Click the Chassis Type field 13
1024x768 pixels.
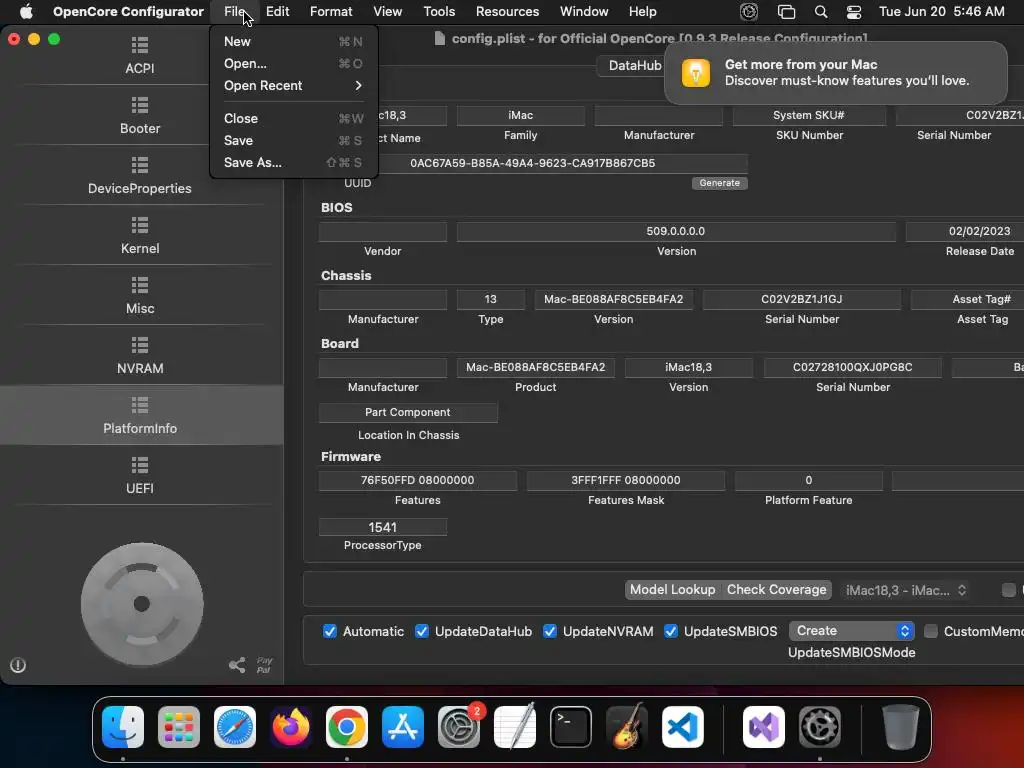point(490,299)
